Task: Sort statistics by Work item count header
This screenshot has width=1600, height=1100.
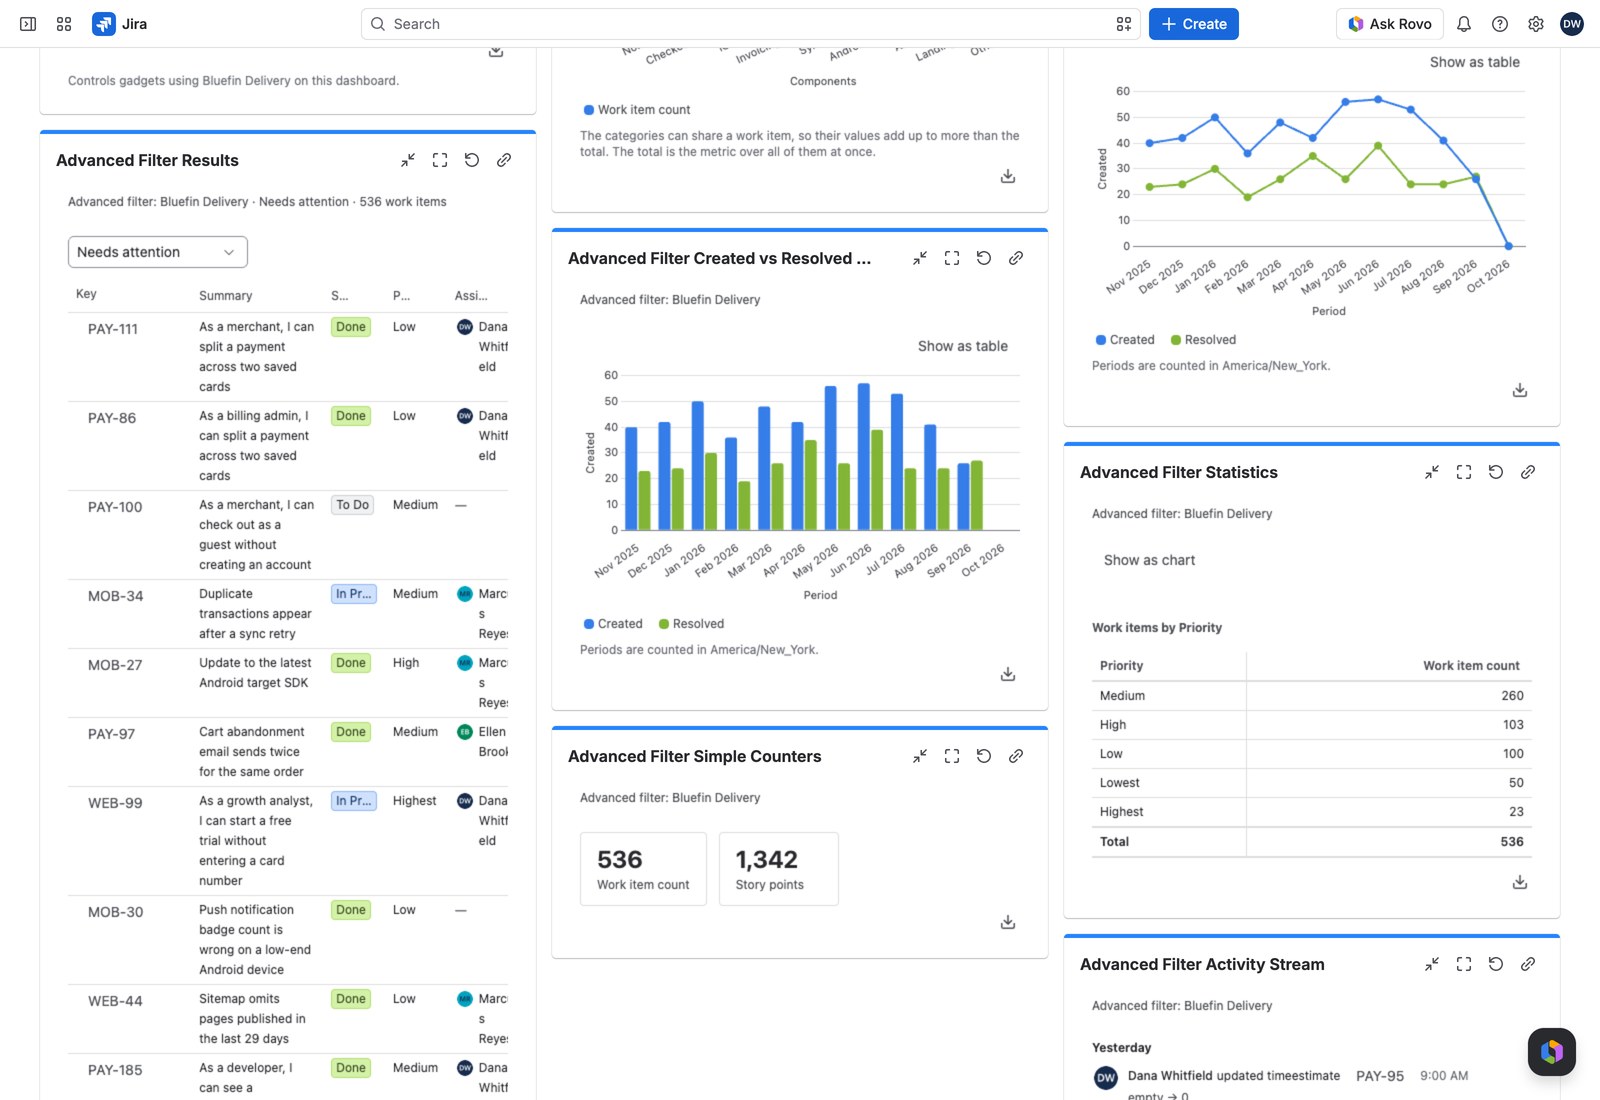Action: click(1471, 666)
